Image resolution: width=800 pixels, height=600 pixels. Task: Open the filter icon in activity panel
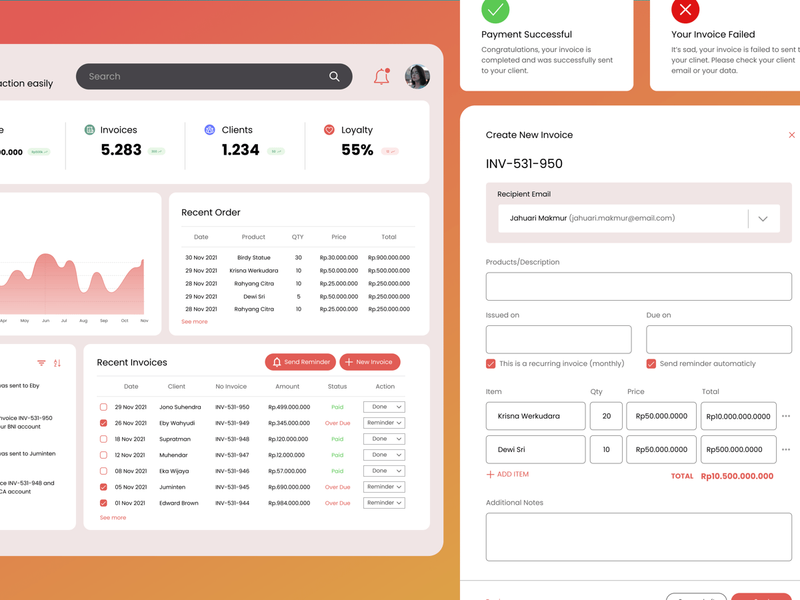click(41, 363)
